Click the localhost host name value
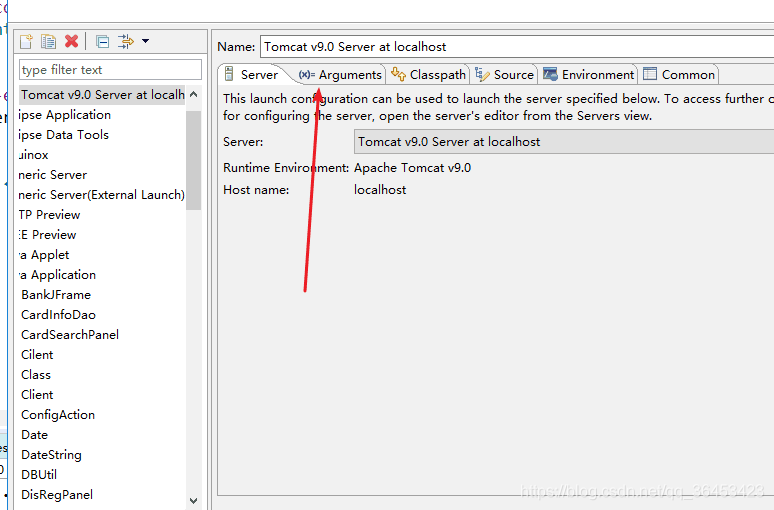Screen dimensions: 774x510 pyautogui.click(x=380, y=190)
